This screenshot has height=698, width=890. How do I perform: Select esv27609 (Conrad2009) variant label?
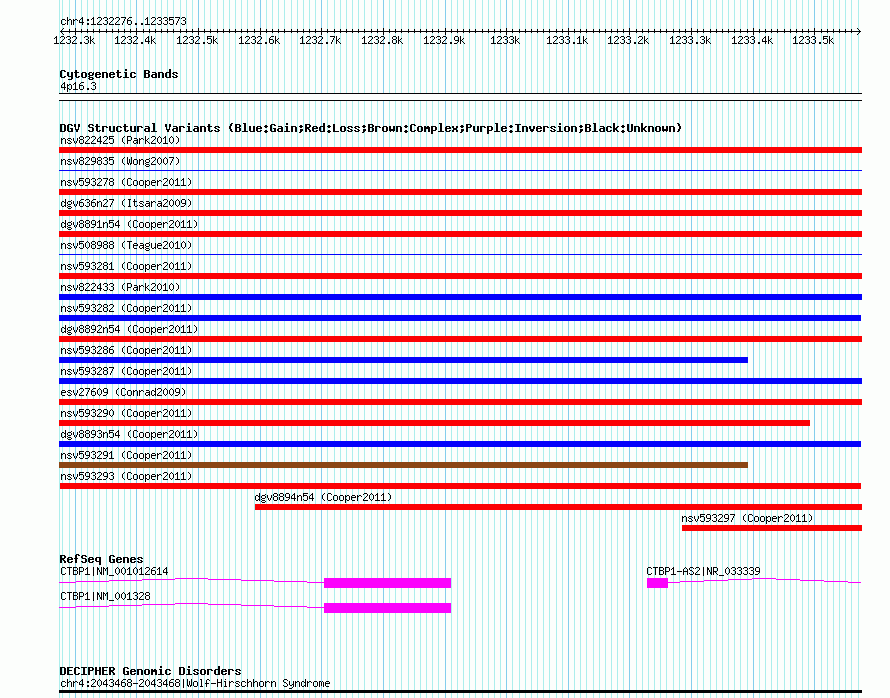click(x=123, y=392)
